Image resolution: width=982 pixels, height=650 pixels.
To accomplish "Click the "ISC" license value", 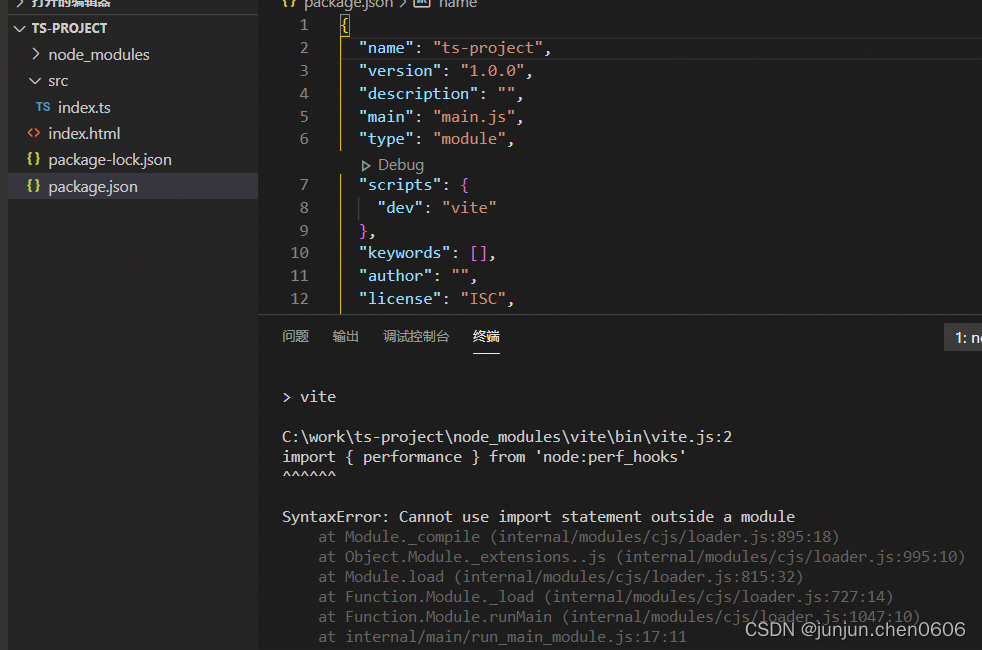I will pos(483,299).
